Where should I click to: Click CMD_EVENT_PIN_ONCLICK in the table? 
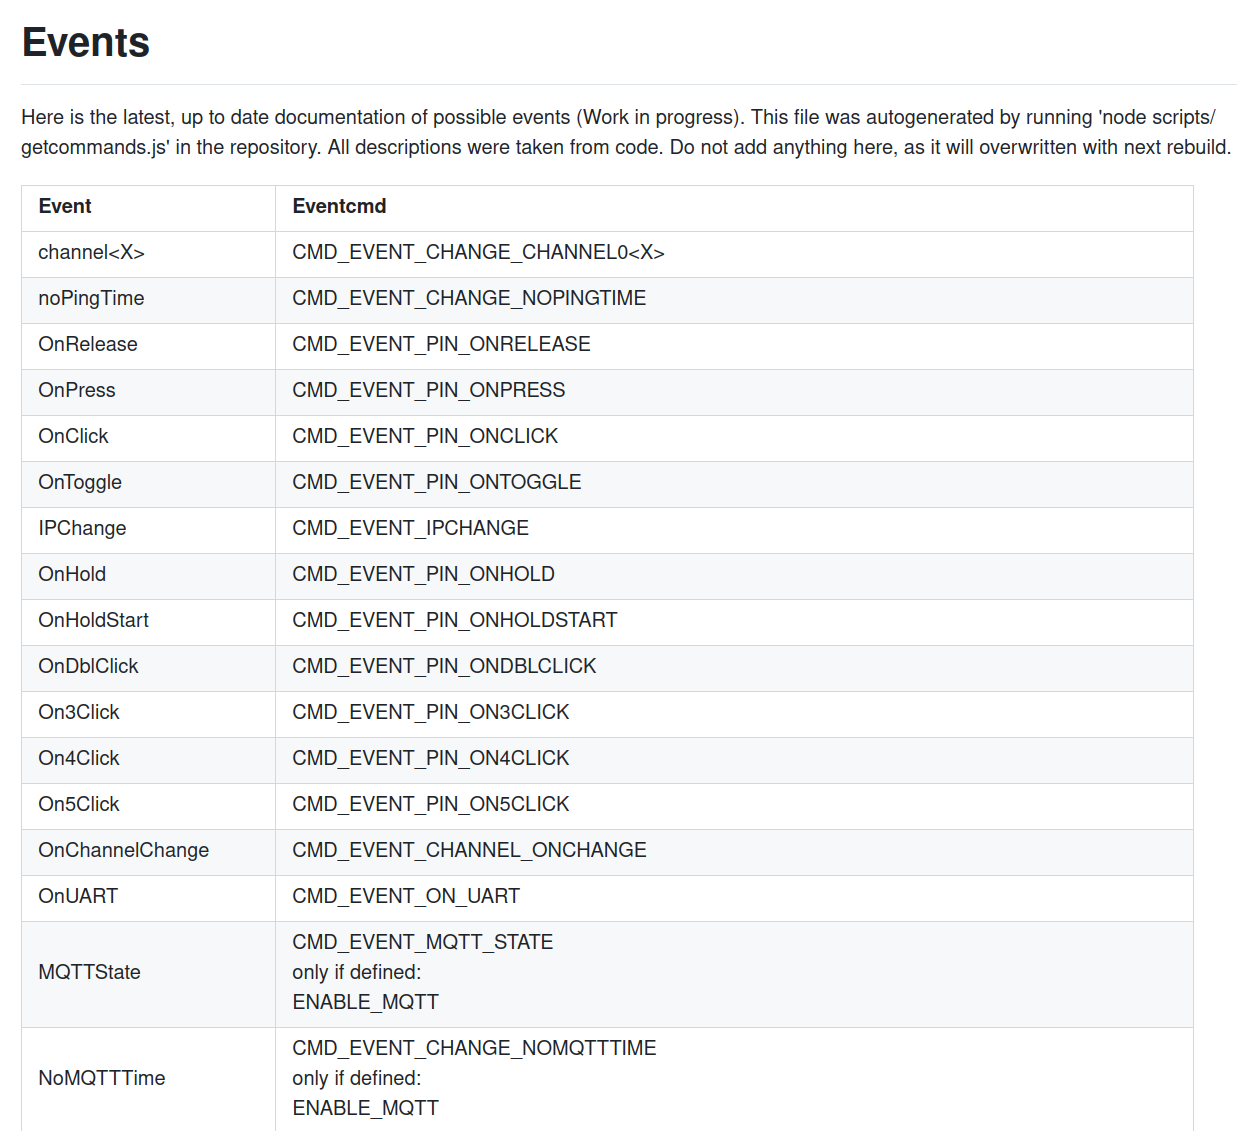(425, 436)
